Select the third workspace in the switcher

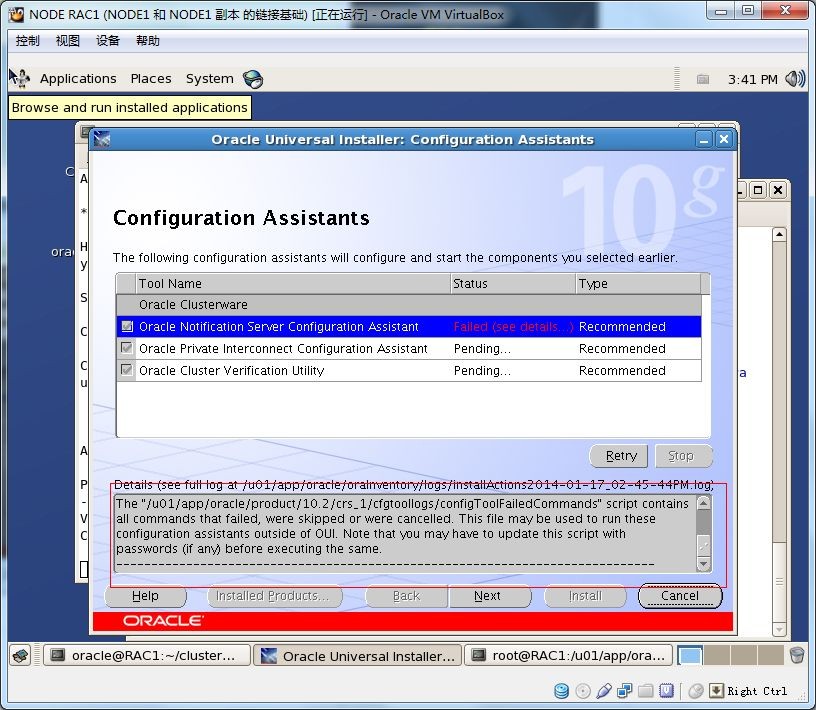coord(744,655)
